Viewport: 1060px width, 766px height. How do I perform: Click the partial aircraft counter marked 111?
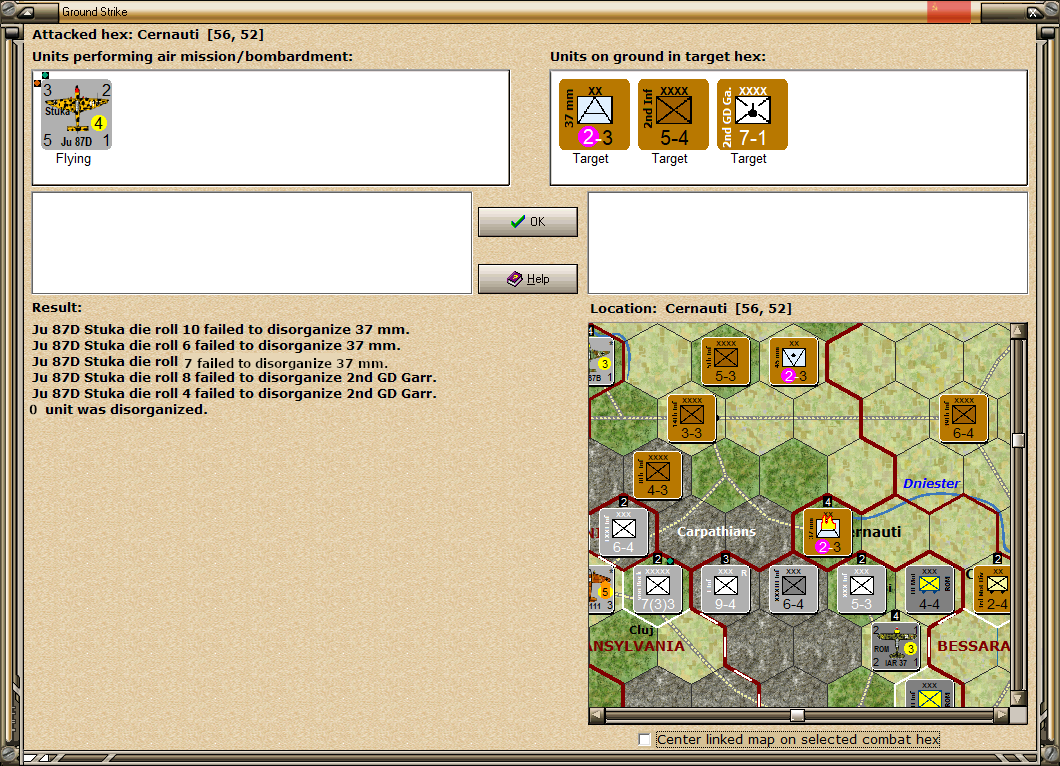pyautogui.click(x=601, y=589)
